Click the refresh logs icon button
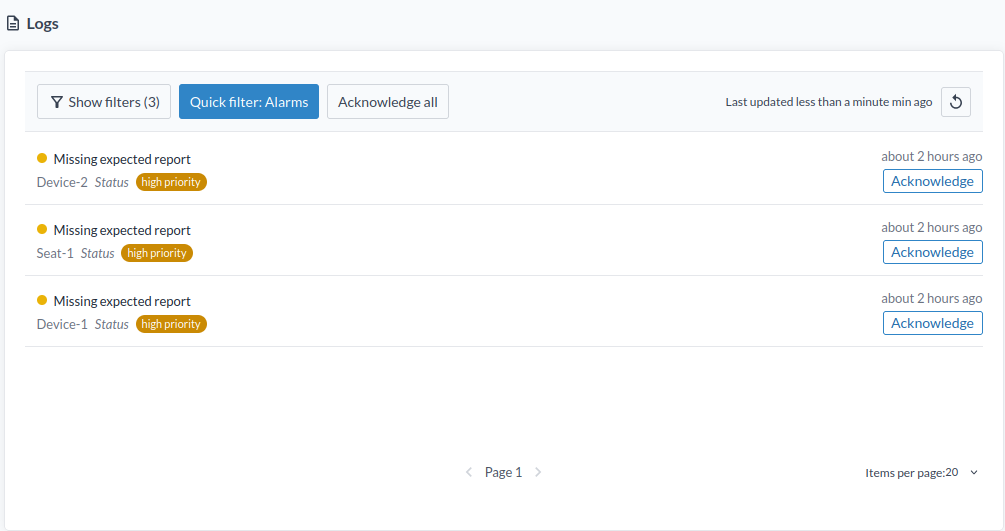The image size is (1005, 531). coord(955,102)
